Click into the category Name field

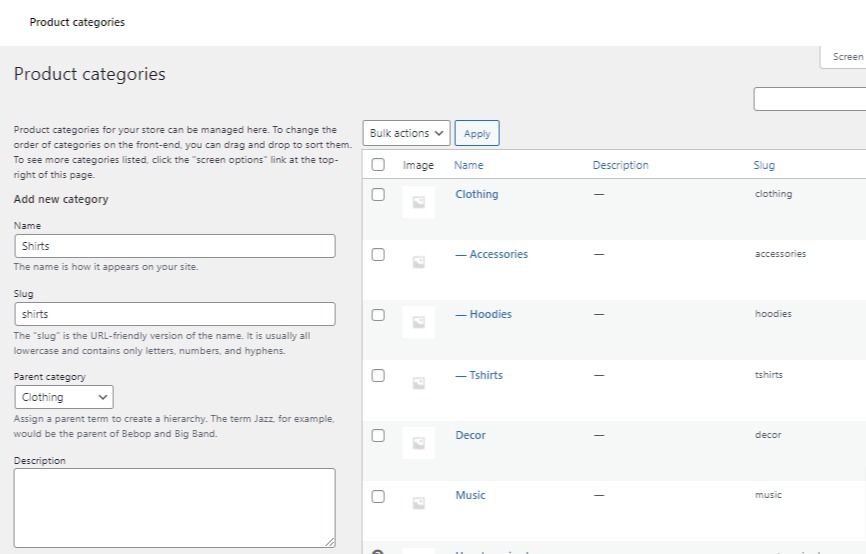coord(175,246)
